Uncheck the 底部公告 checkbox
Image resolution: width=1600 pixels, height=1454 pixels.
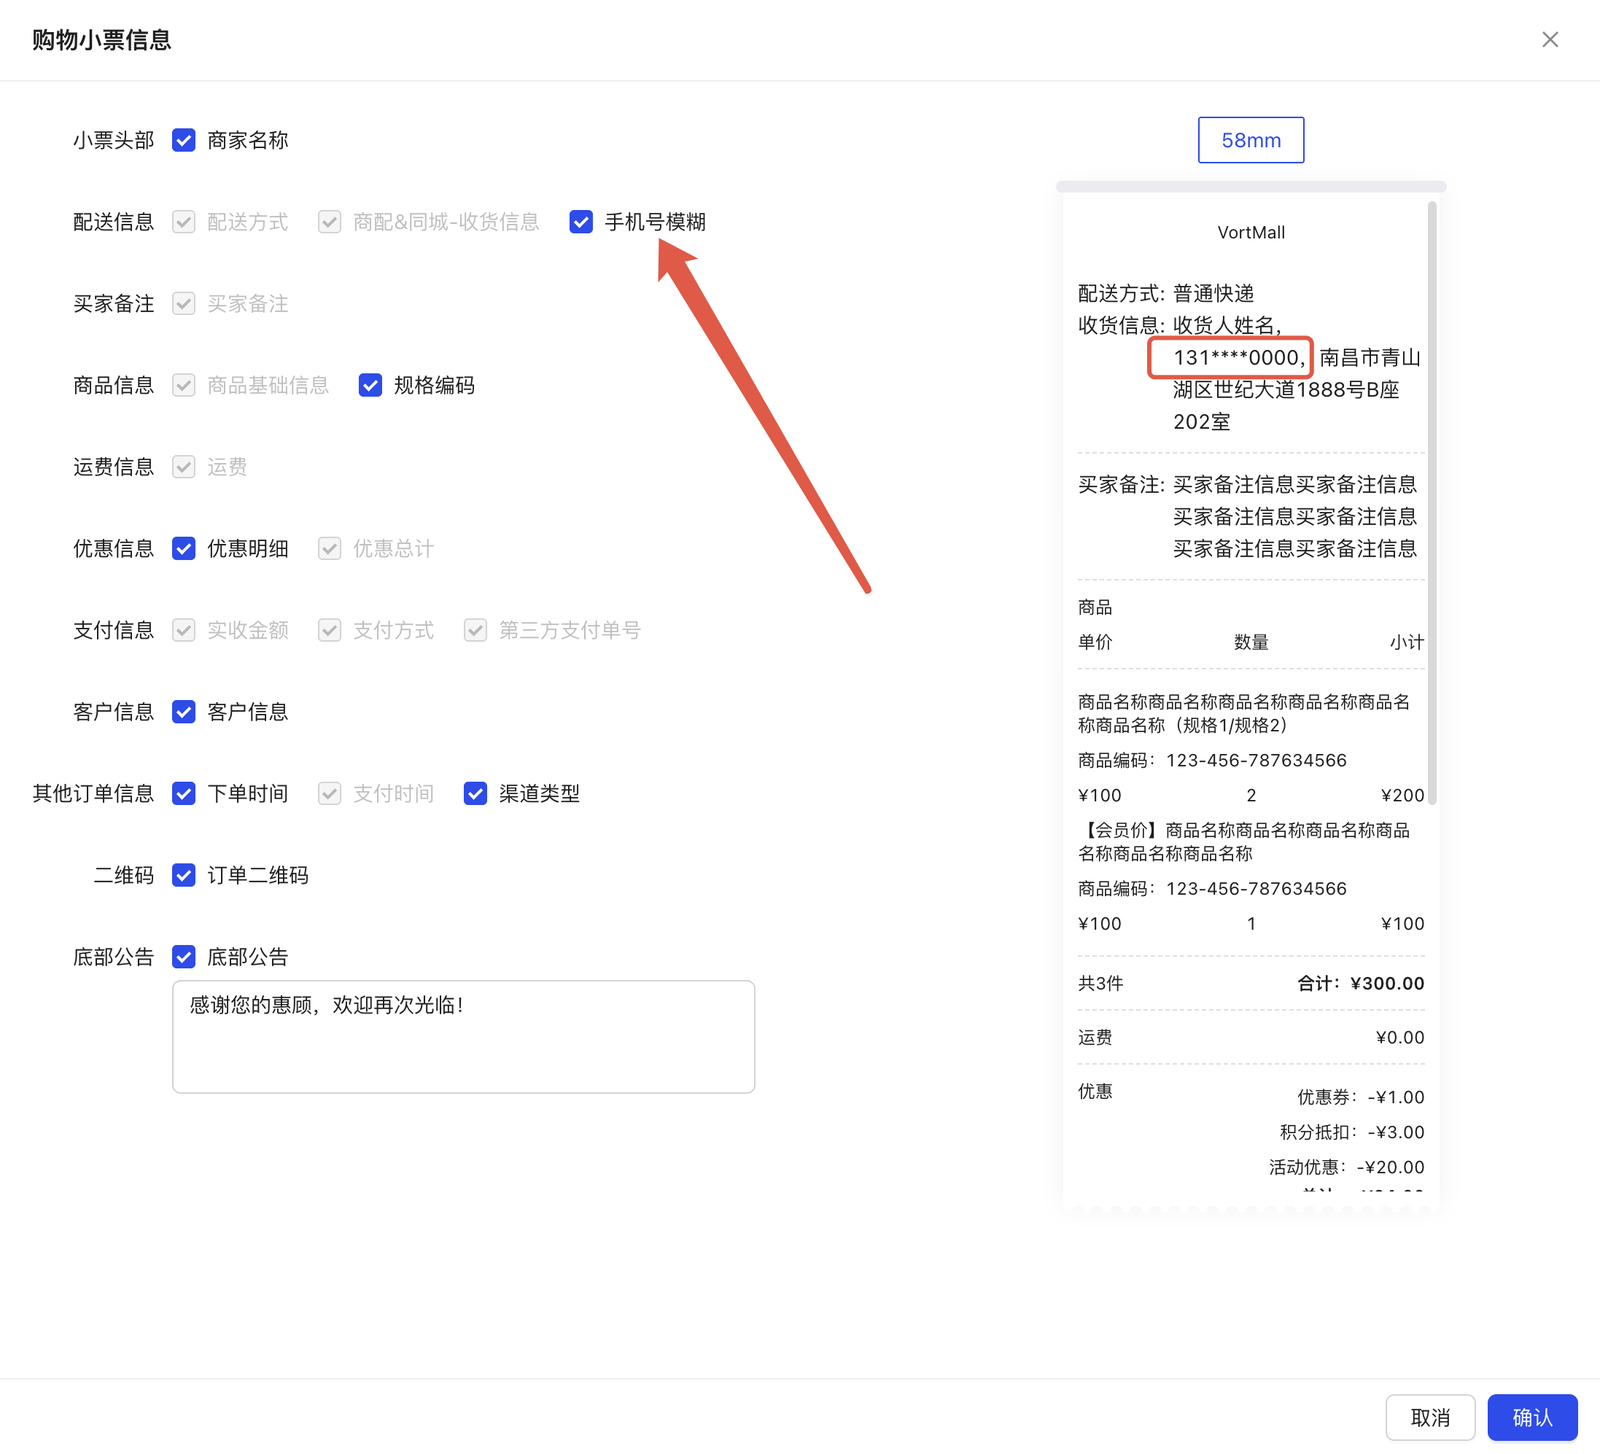coord(184,957)
